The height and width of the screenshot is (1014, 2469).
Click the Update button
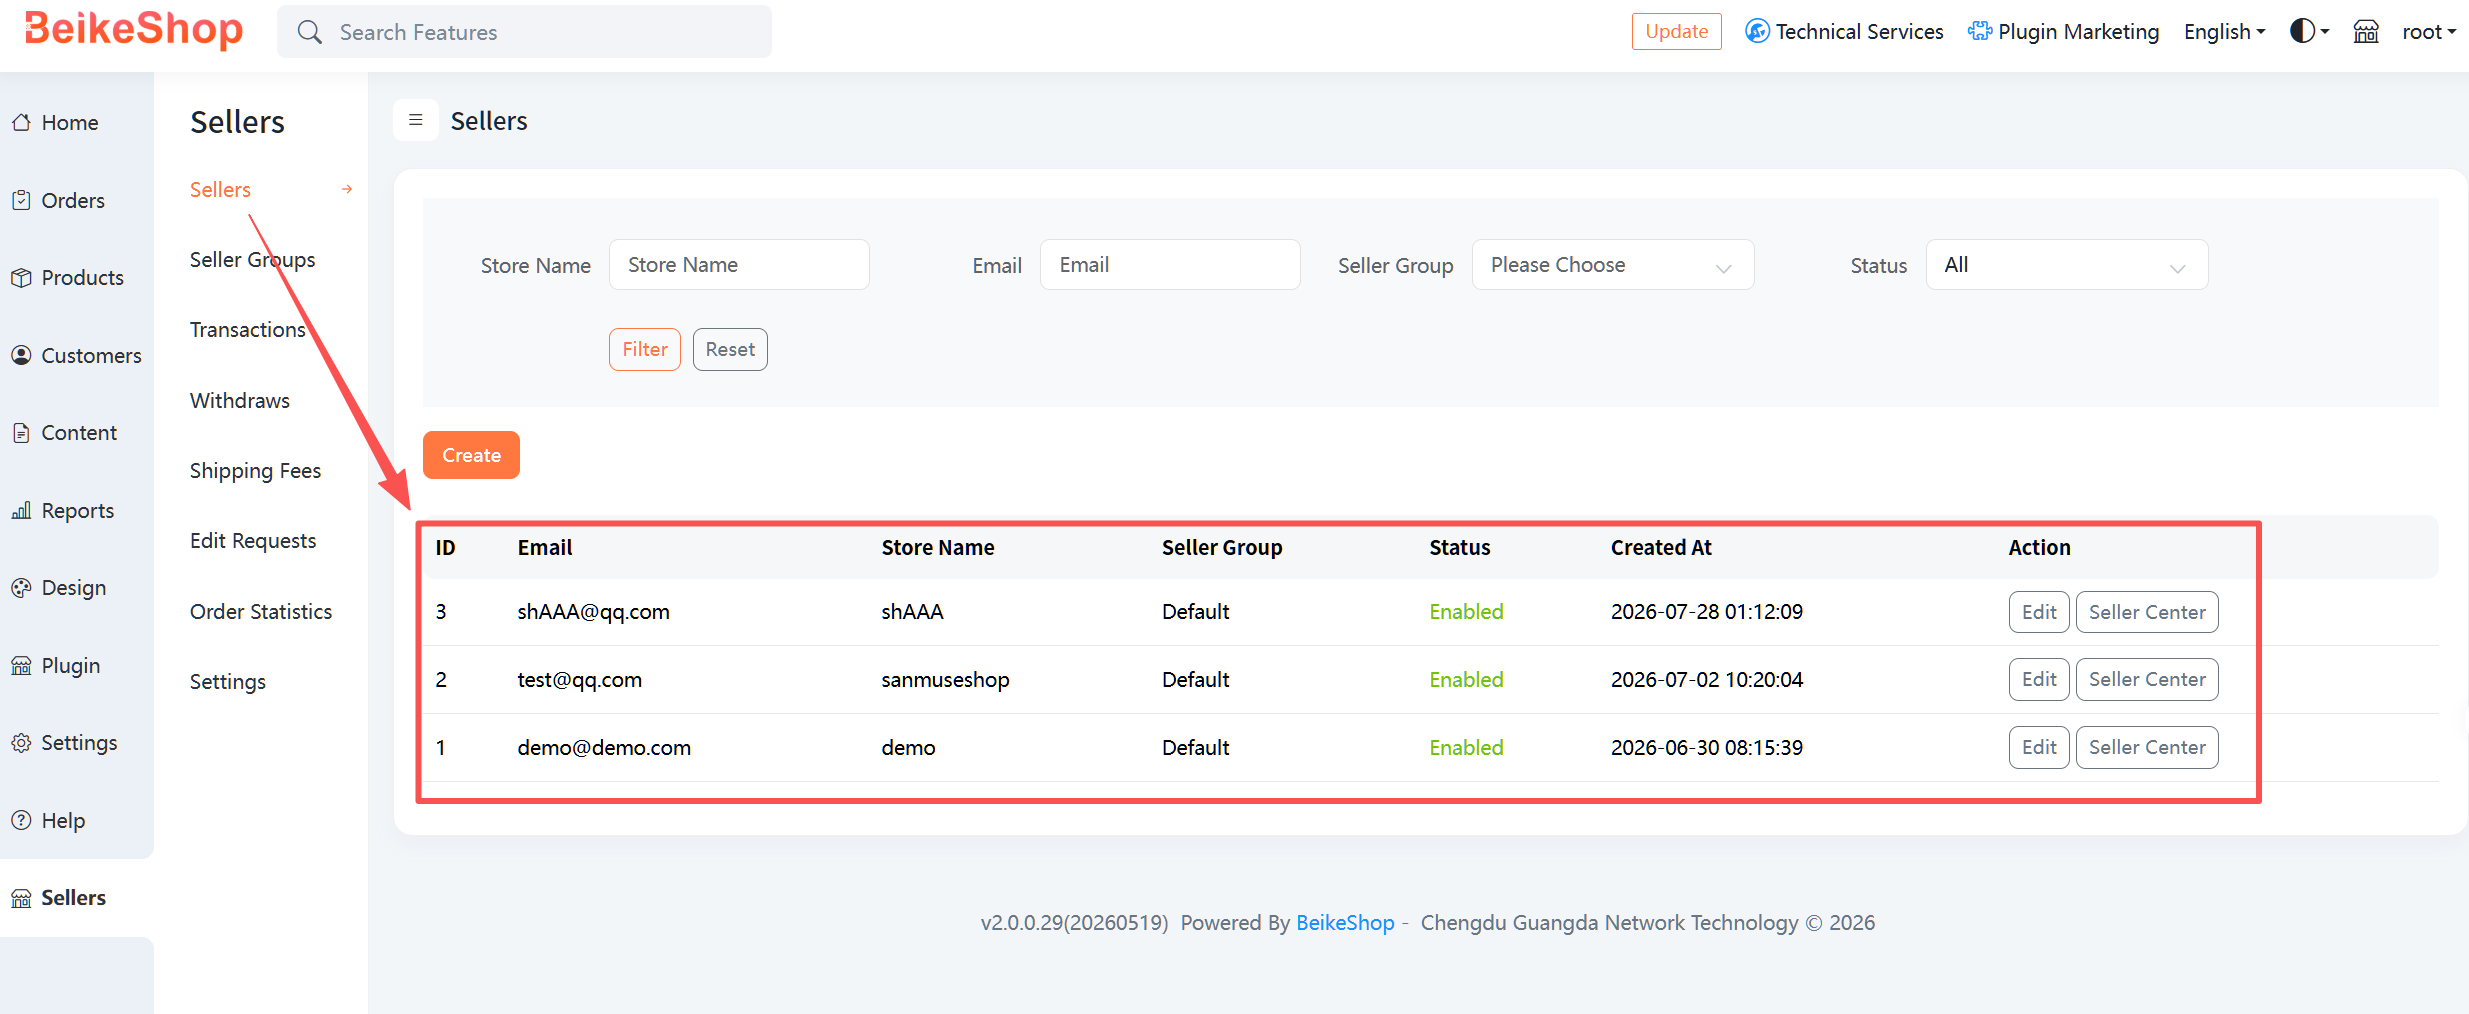point(1676,31)
